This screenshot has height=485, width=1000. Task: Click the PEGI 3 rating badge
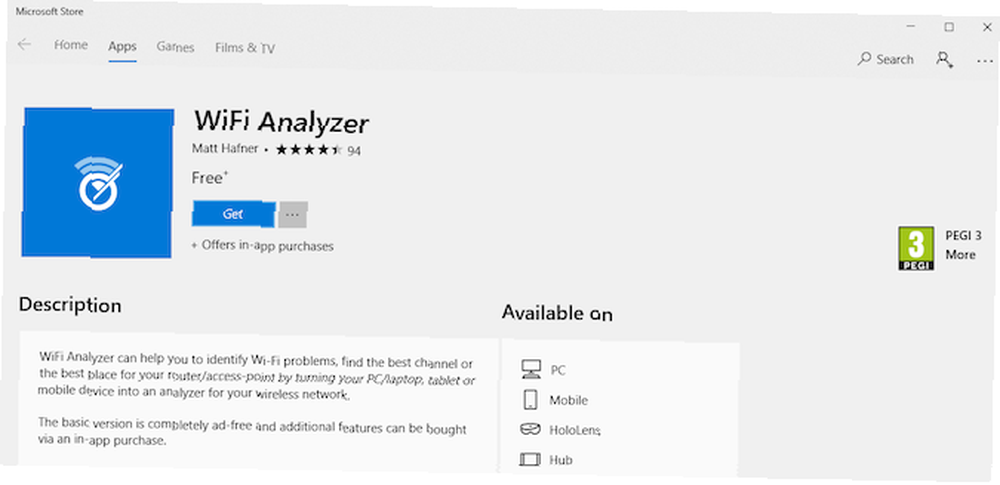(916, 248)
